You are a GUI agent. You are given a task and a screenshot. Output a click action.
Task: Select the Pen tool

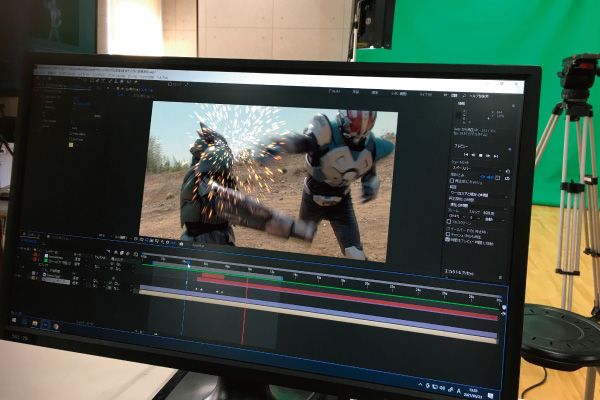(x=97, y=80)
